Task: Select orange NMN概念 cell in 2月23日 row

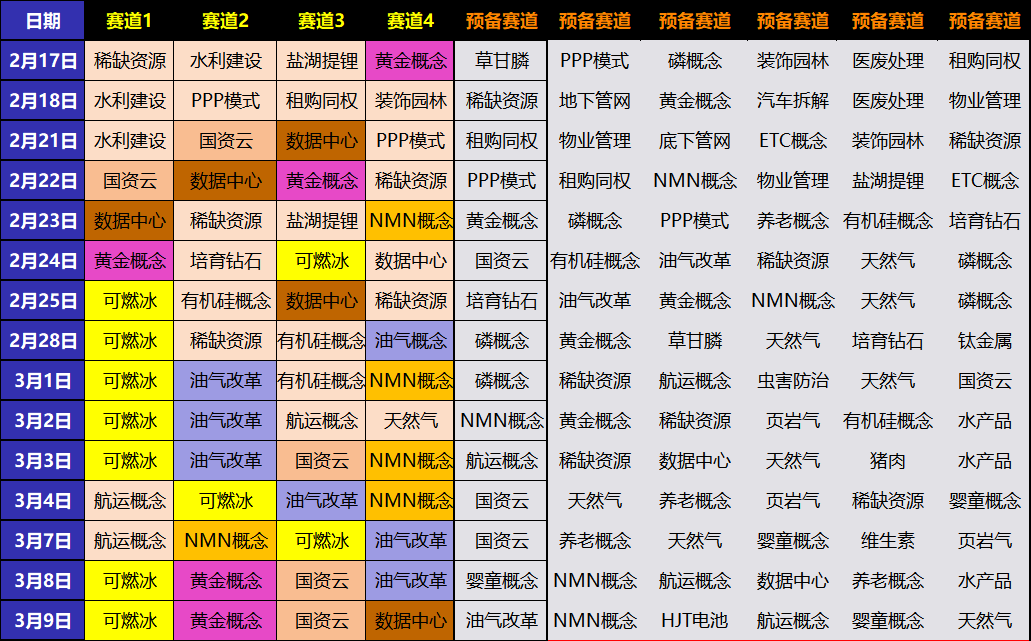Action: click(410, 221)
